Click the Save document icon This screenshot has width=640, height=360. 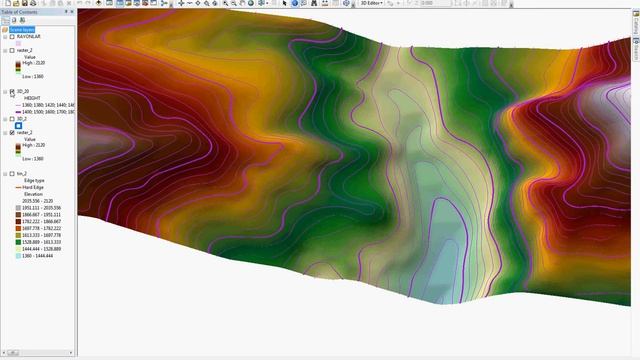coord(24,3)
